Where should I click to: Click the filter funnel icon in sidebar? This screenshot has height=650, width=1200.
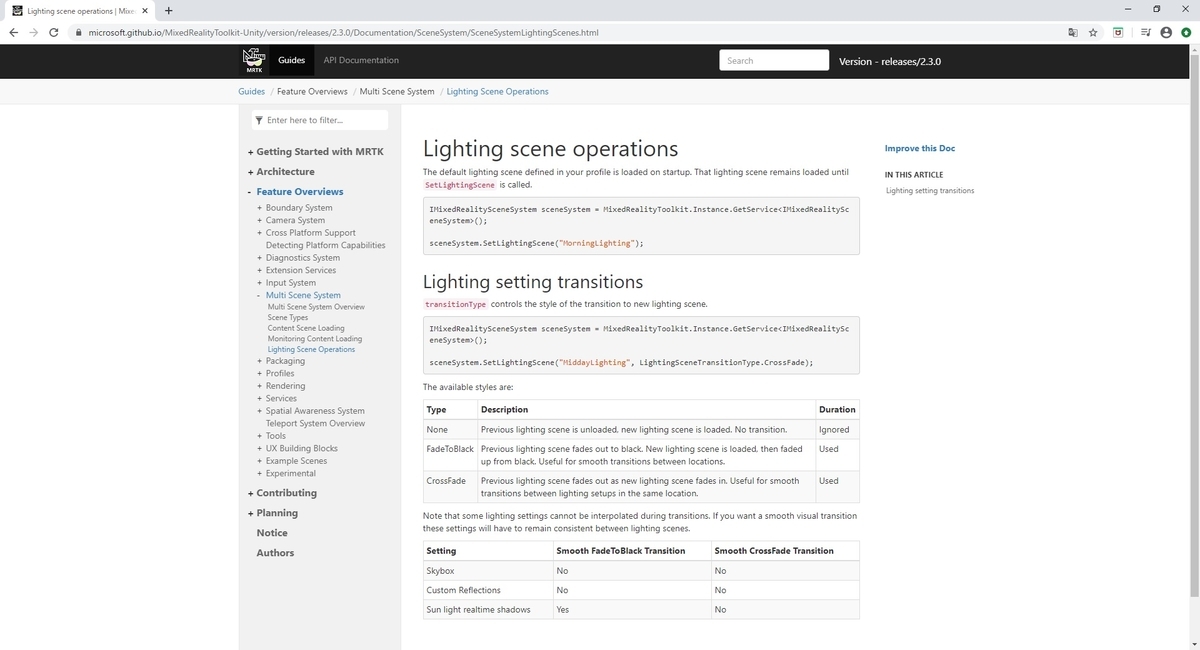point(259,120)
